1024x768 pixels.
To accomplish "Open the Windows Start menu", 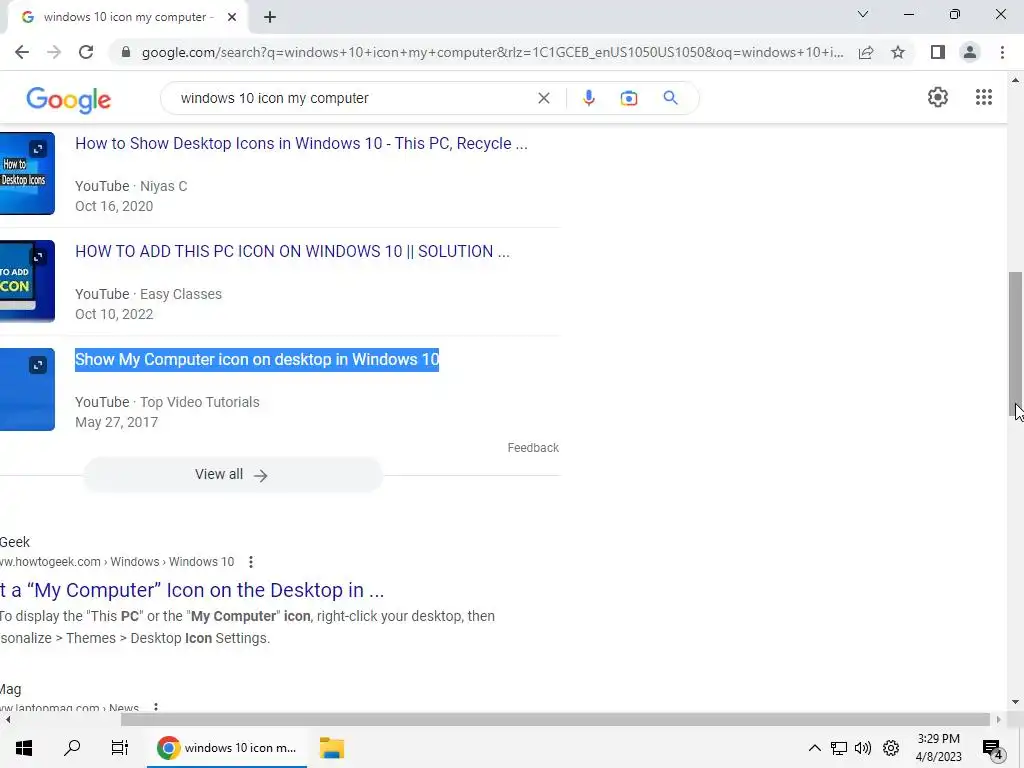I will click(24, 748).
